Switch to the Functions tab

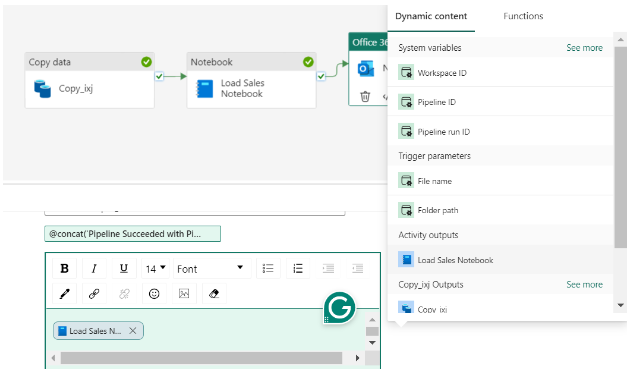[523, 16]
